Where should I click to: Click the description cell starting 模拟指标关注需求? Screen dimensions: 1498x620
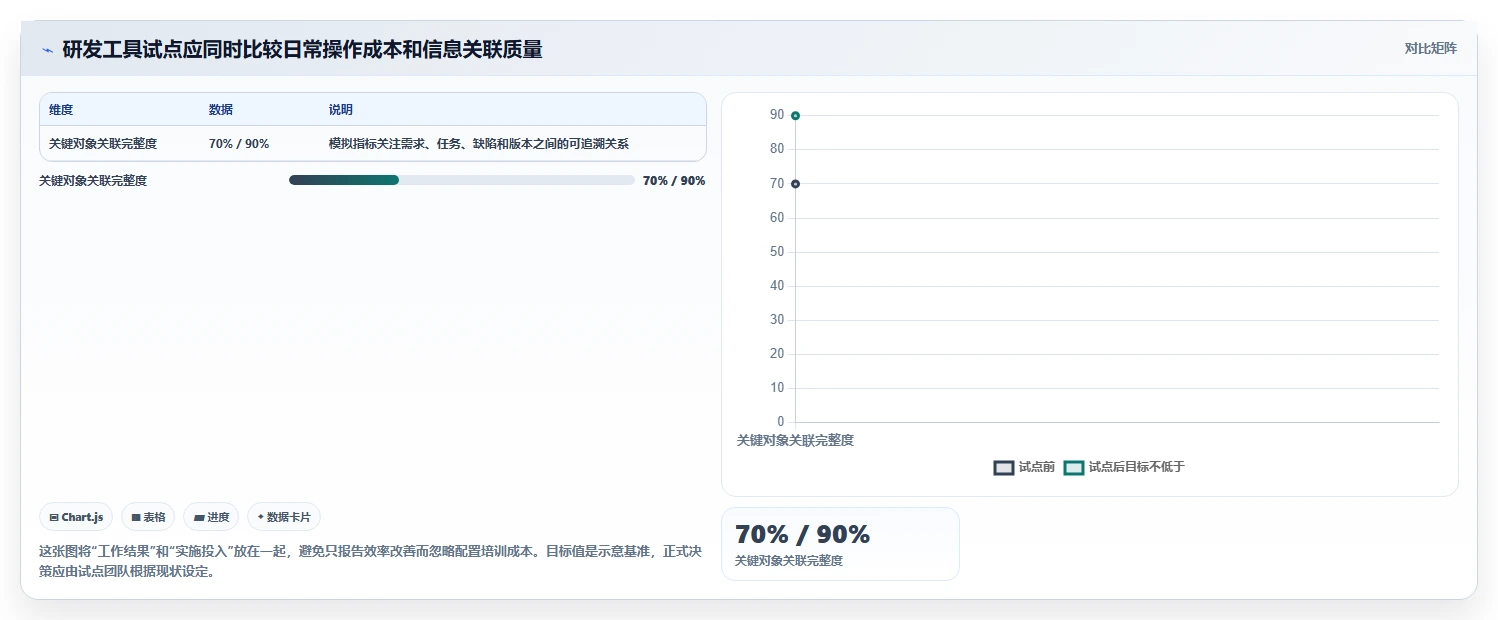coord(479,144)
